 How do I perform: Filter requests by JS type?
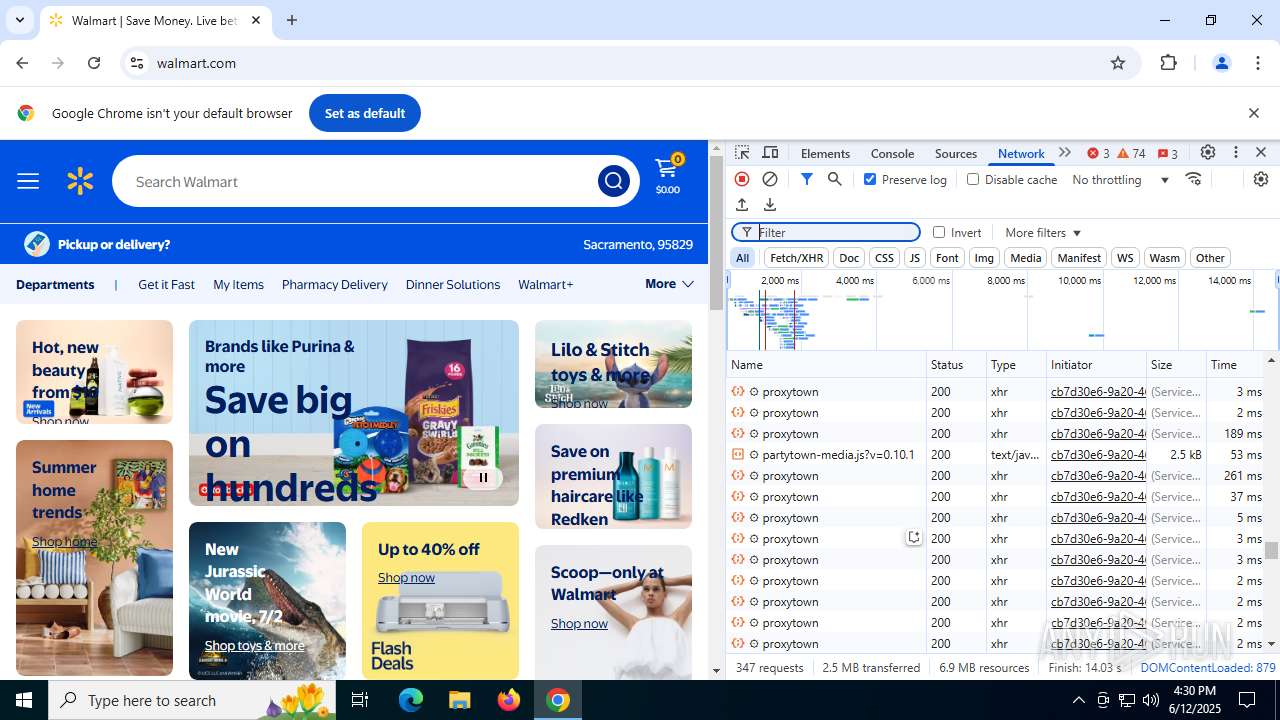click(x=914, y=258)
